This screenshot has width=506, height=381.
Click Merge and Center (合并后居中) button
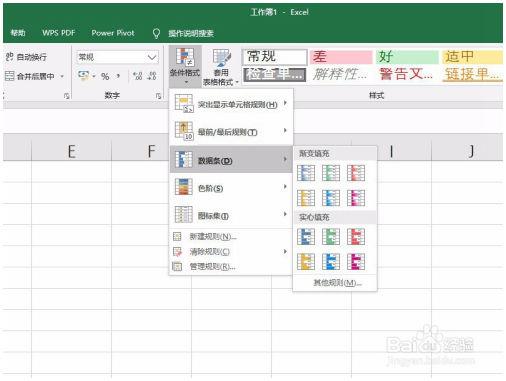pos(30,76)
